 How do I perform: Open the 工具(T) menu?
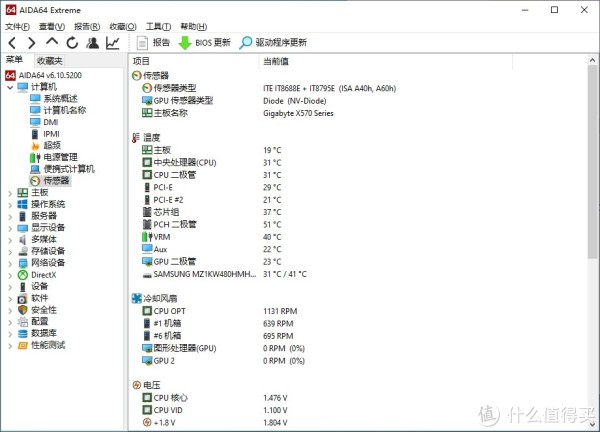click(158, 26)
